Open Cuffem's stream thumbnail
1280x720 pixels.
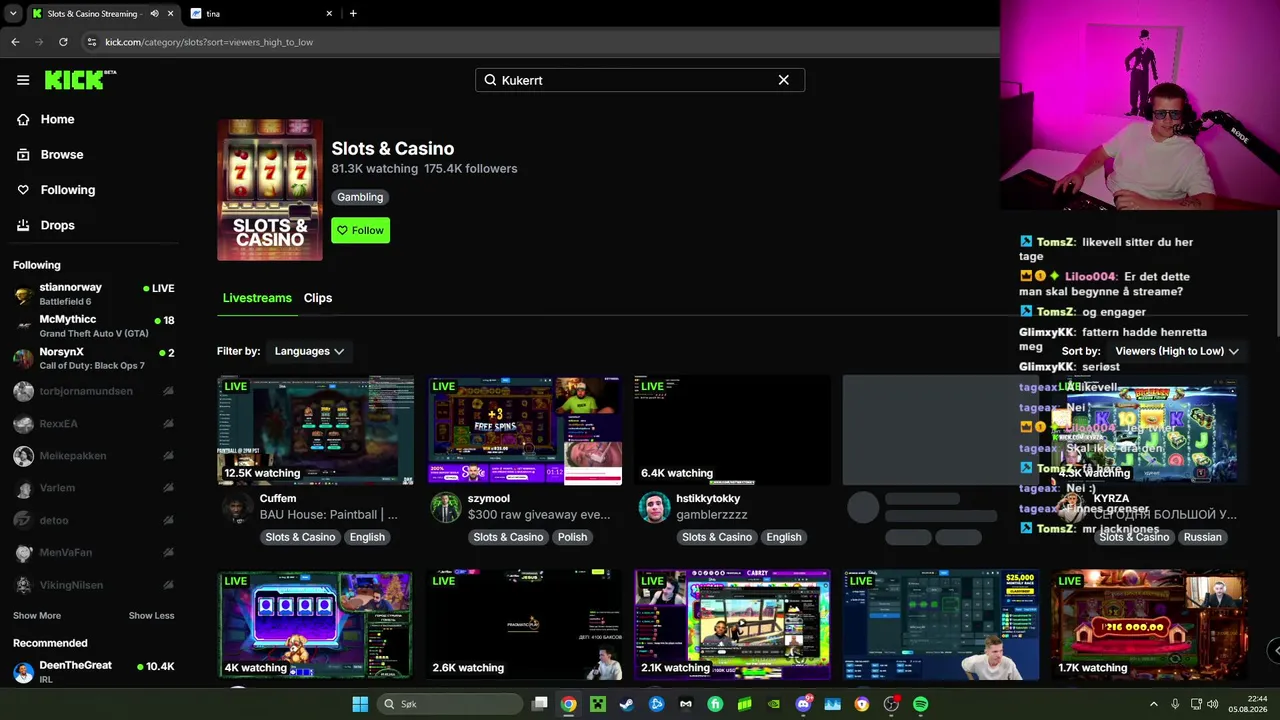[x=315, y=430]
